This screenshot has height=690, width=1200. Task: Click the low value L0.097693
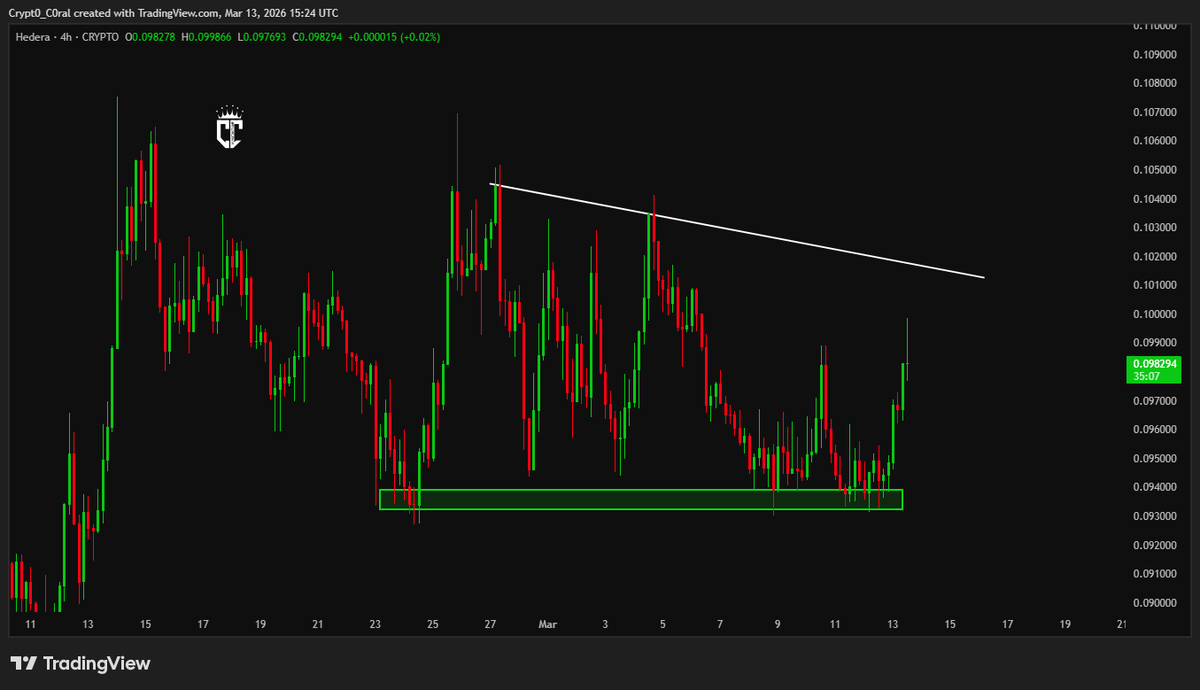[x=264, y=37]
